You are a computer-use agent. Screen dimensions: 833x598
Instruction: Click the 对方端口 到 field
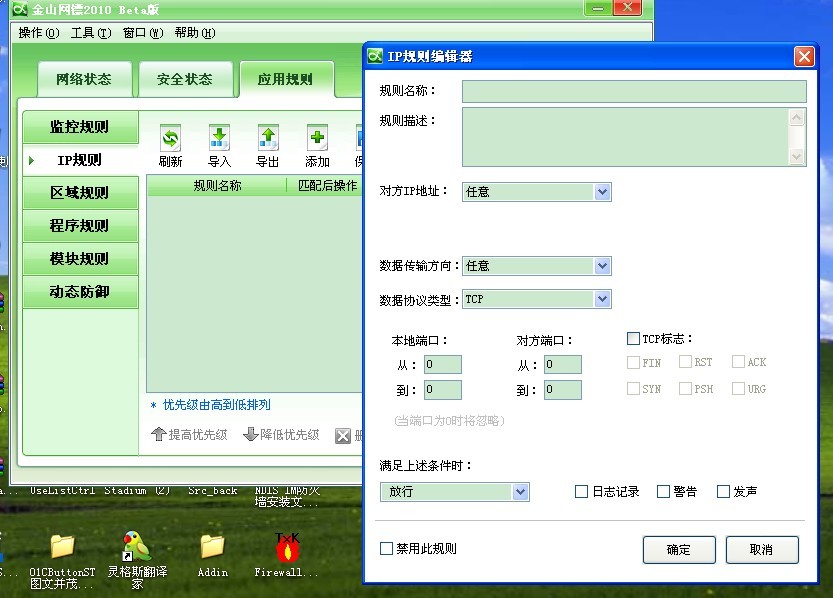point(563,390)
